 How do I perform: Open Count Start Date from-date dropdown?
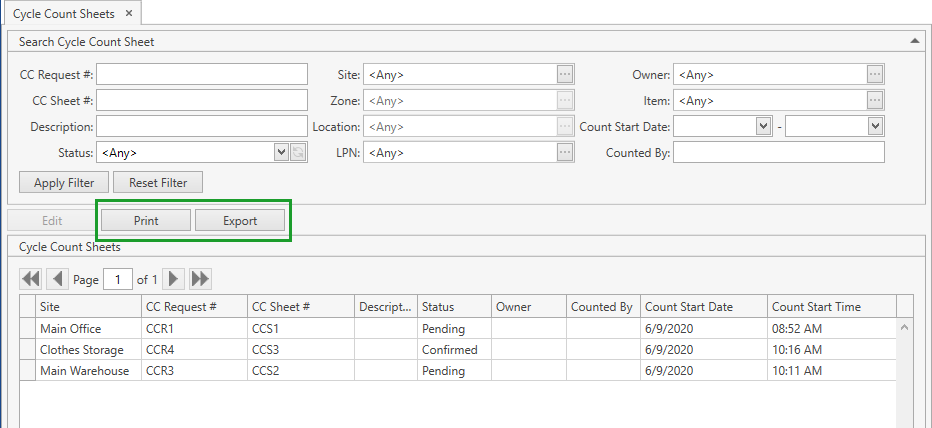pyautogui.click(x=764, y=126)
